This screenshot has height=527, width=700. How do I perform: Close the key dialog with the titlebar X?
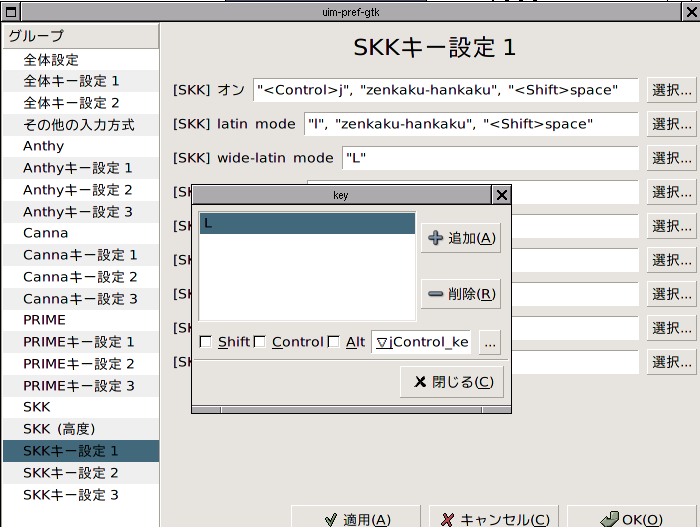502,196
